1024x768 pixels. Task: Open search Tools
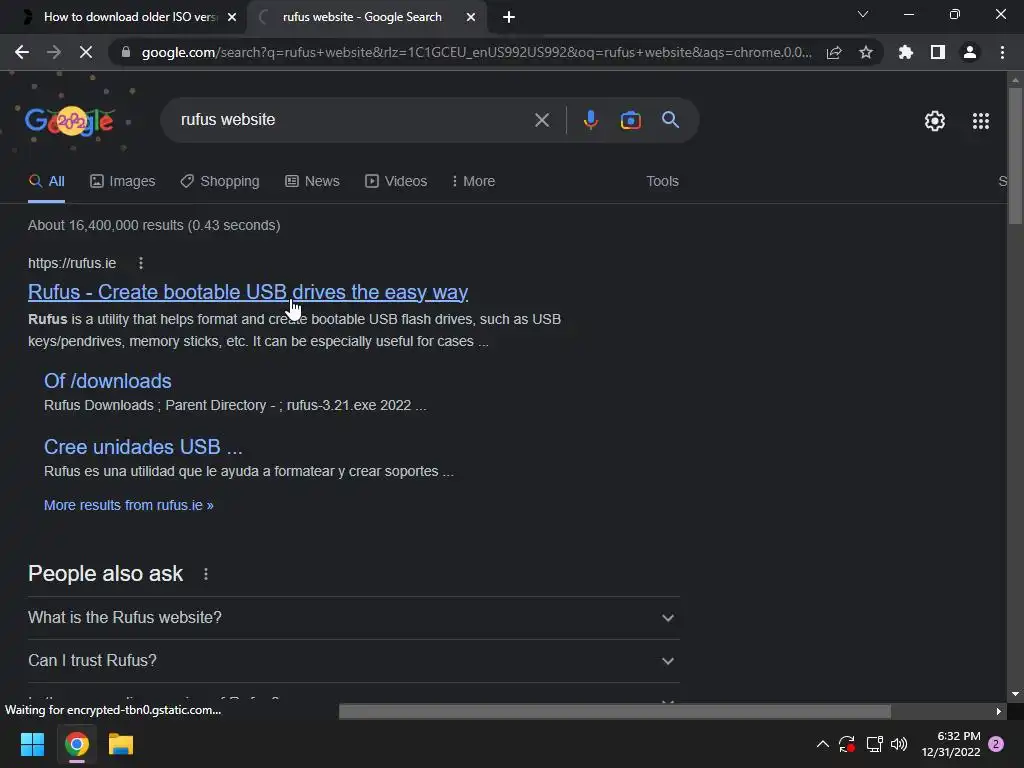click(x=662, y=182)
